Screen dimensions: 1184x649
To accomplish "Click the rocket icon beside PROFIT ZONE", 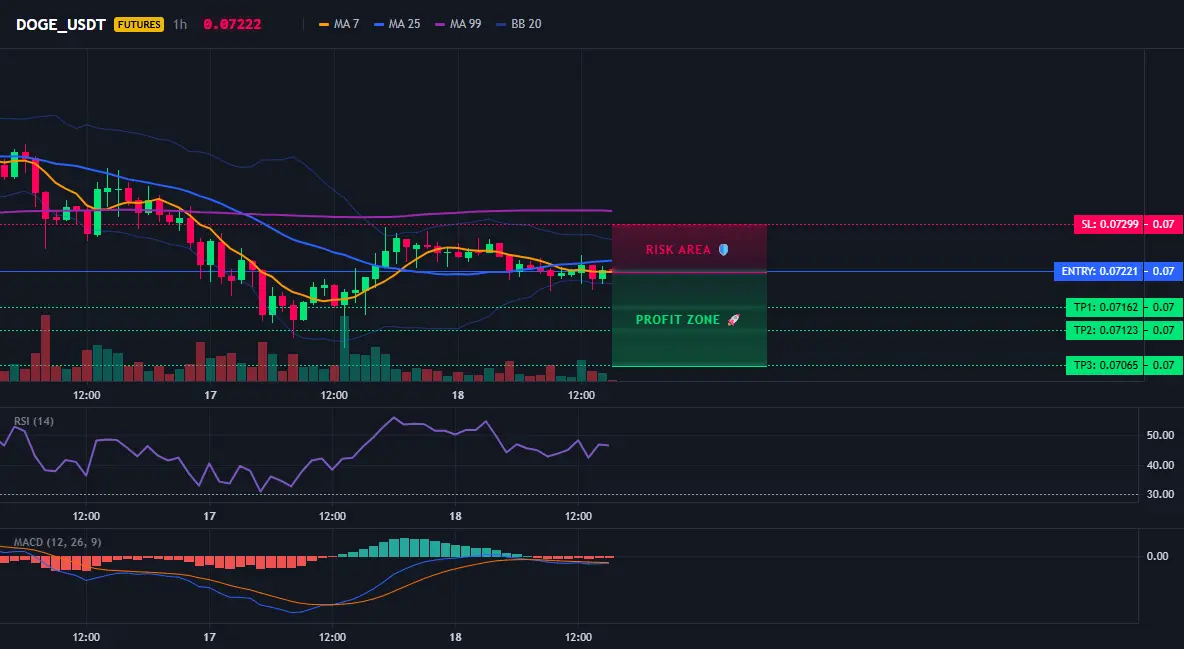I will pyautogui.click(x=733, y=320).
